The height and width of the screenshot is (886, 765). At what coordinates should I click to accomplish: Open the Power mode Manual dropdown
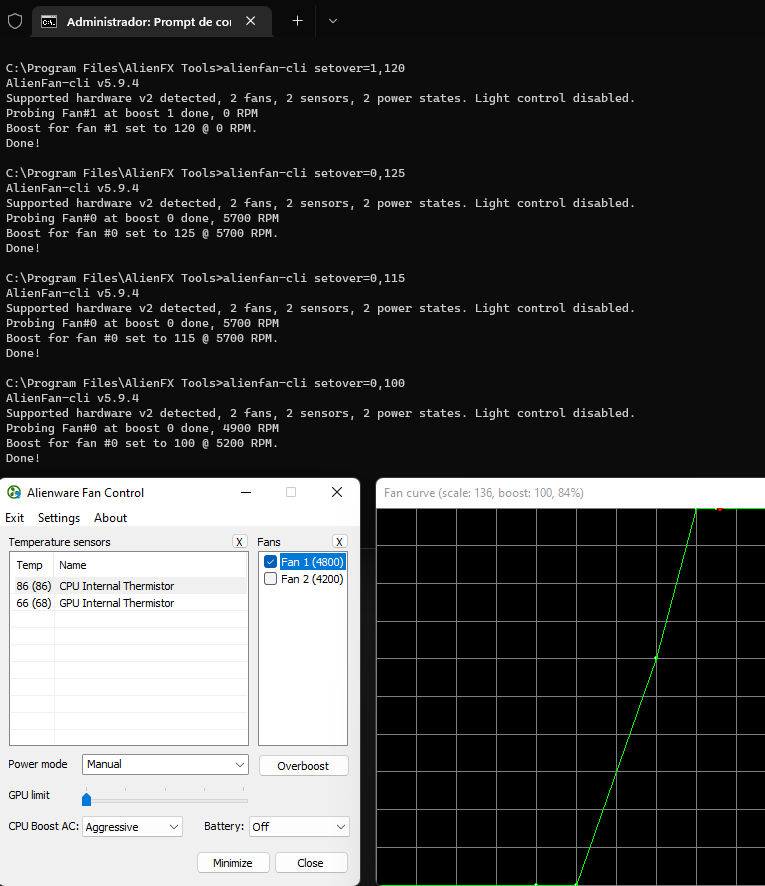[165, 765]
